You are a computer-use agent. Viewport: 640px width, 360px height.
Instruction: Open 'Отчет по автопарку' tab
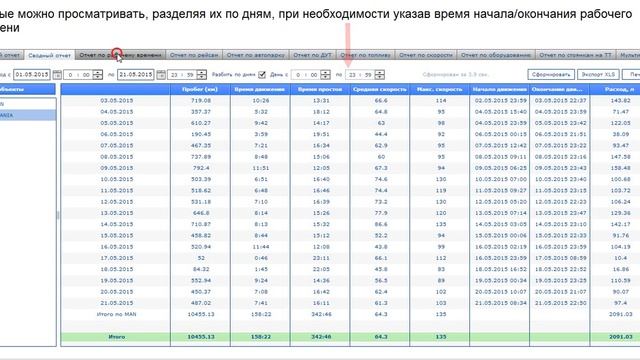[x=256, y=55]
